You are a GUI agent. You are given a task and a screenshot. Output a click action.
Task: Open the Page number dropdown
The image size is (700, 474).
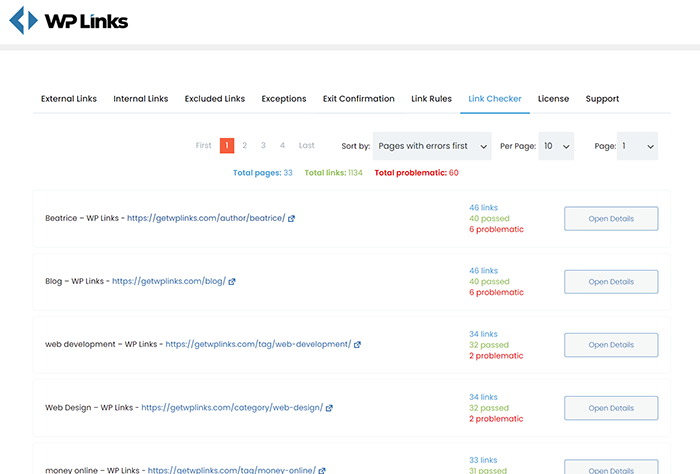point(637,146)
